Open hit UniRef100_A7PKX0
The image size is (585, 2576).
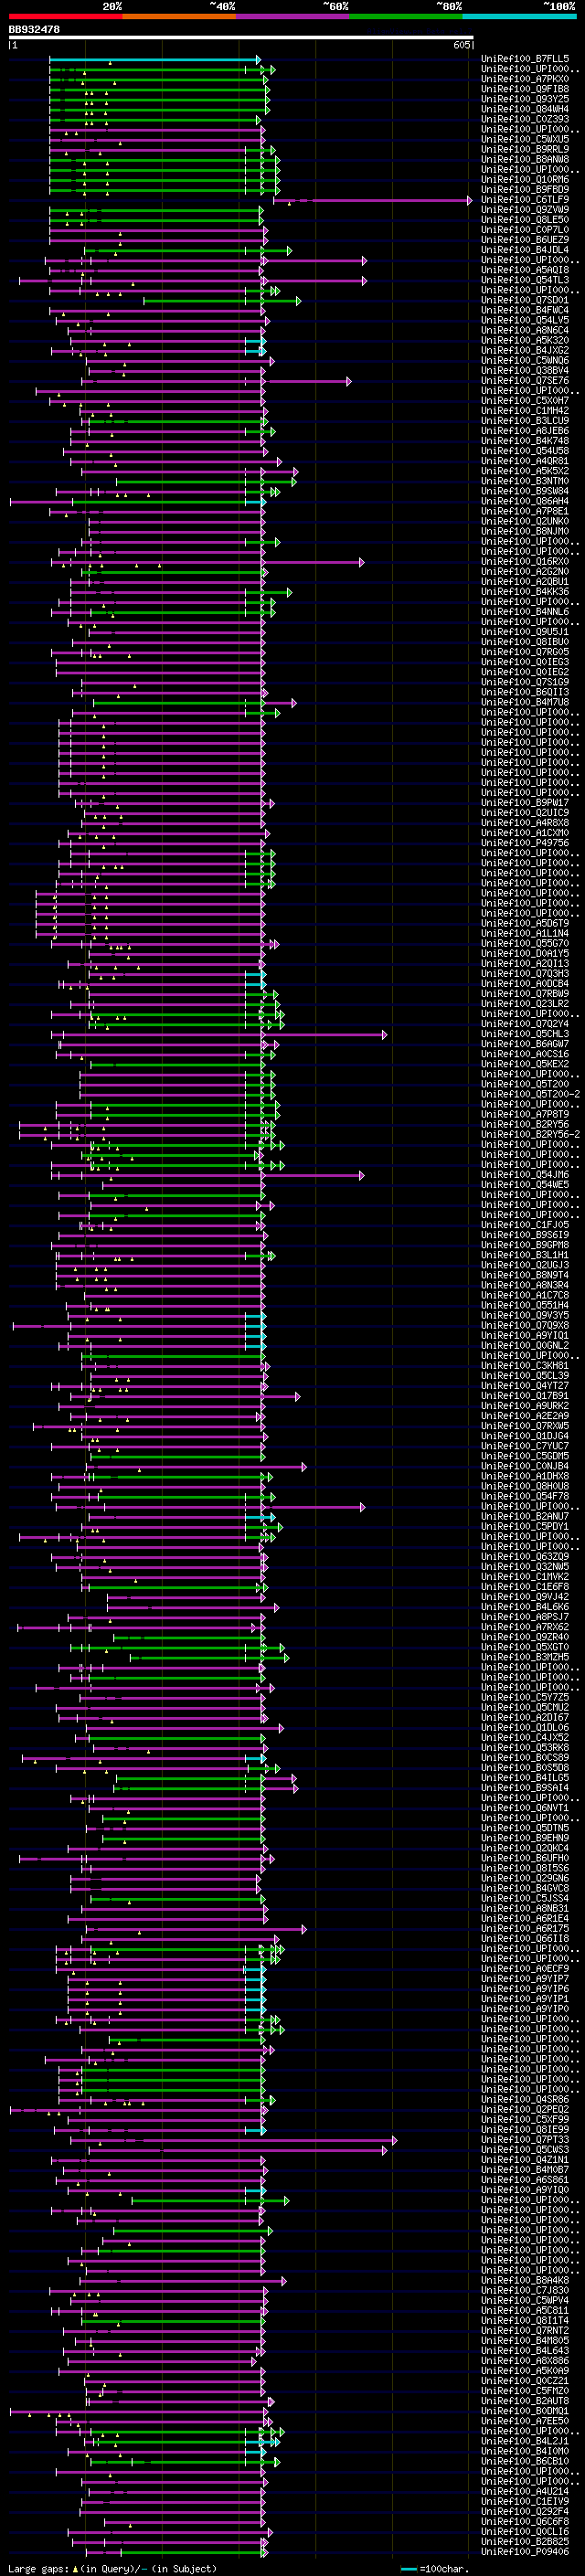[525, 80]
